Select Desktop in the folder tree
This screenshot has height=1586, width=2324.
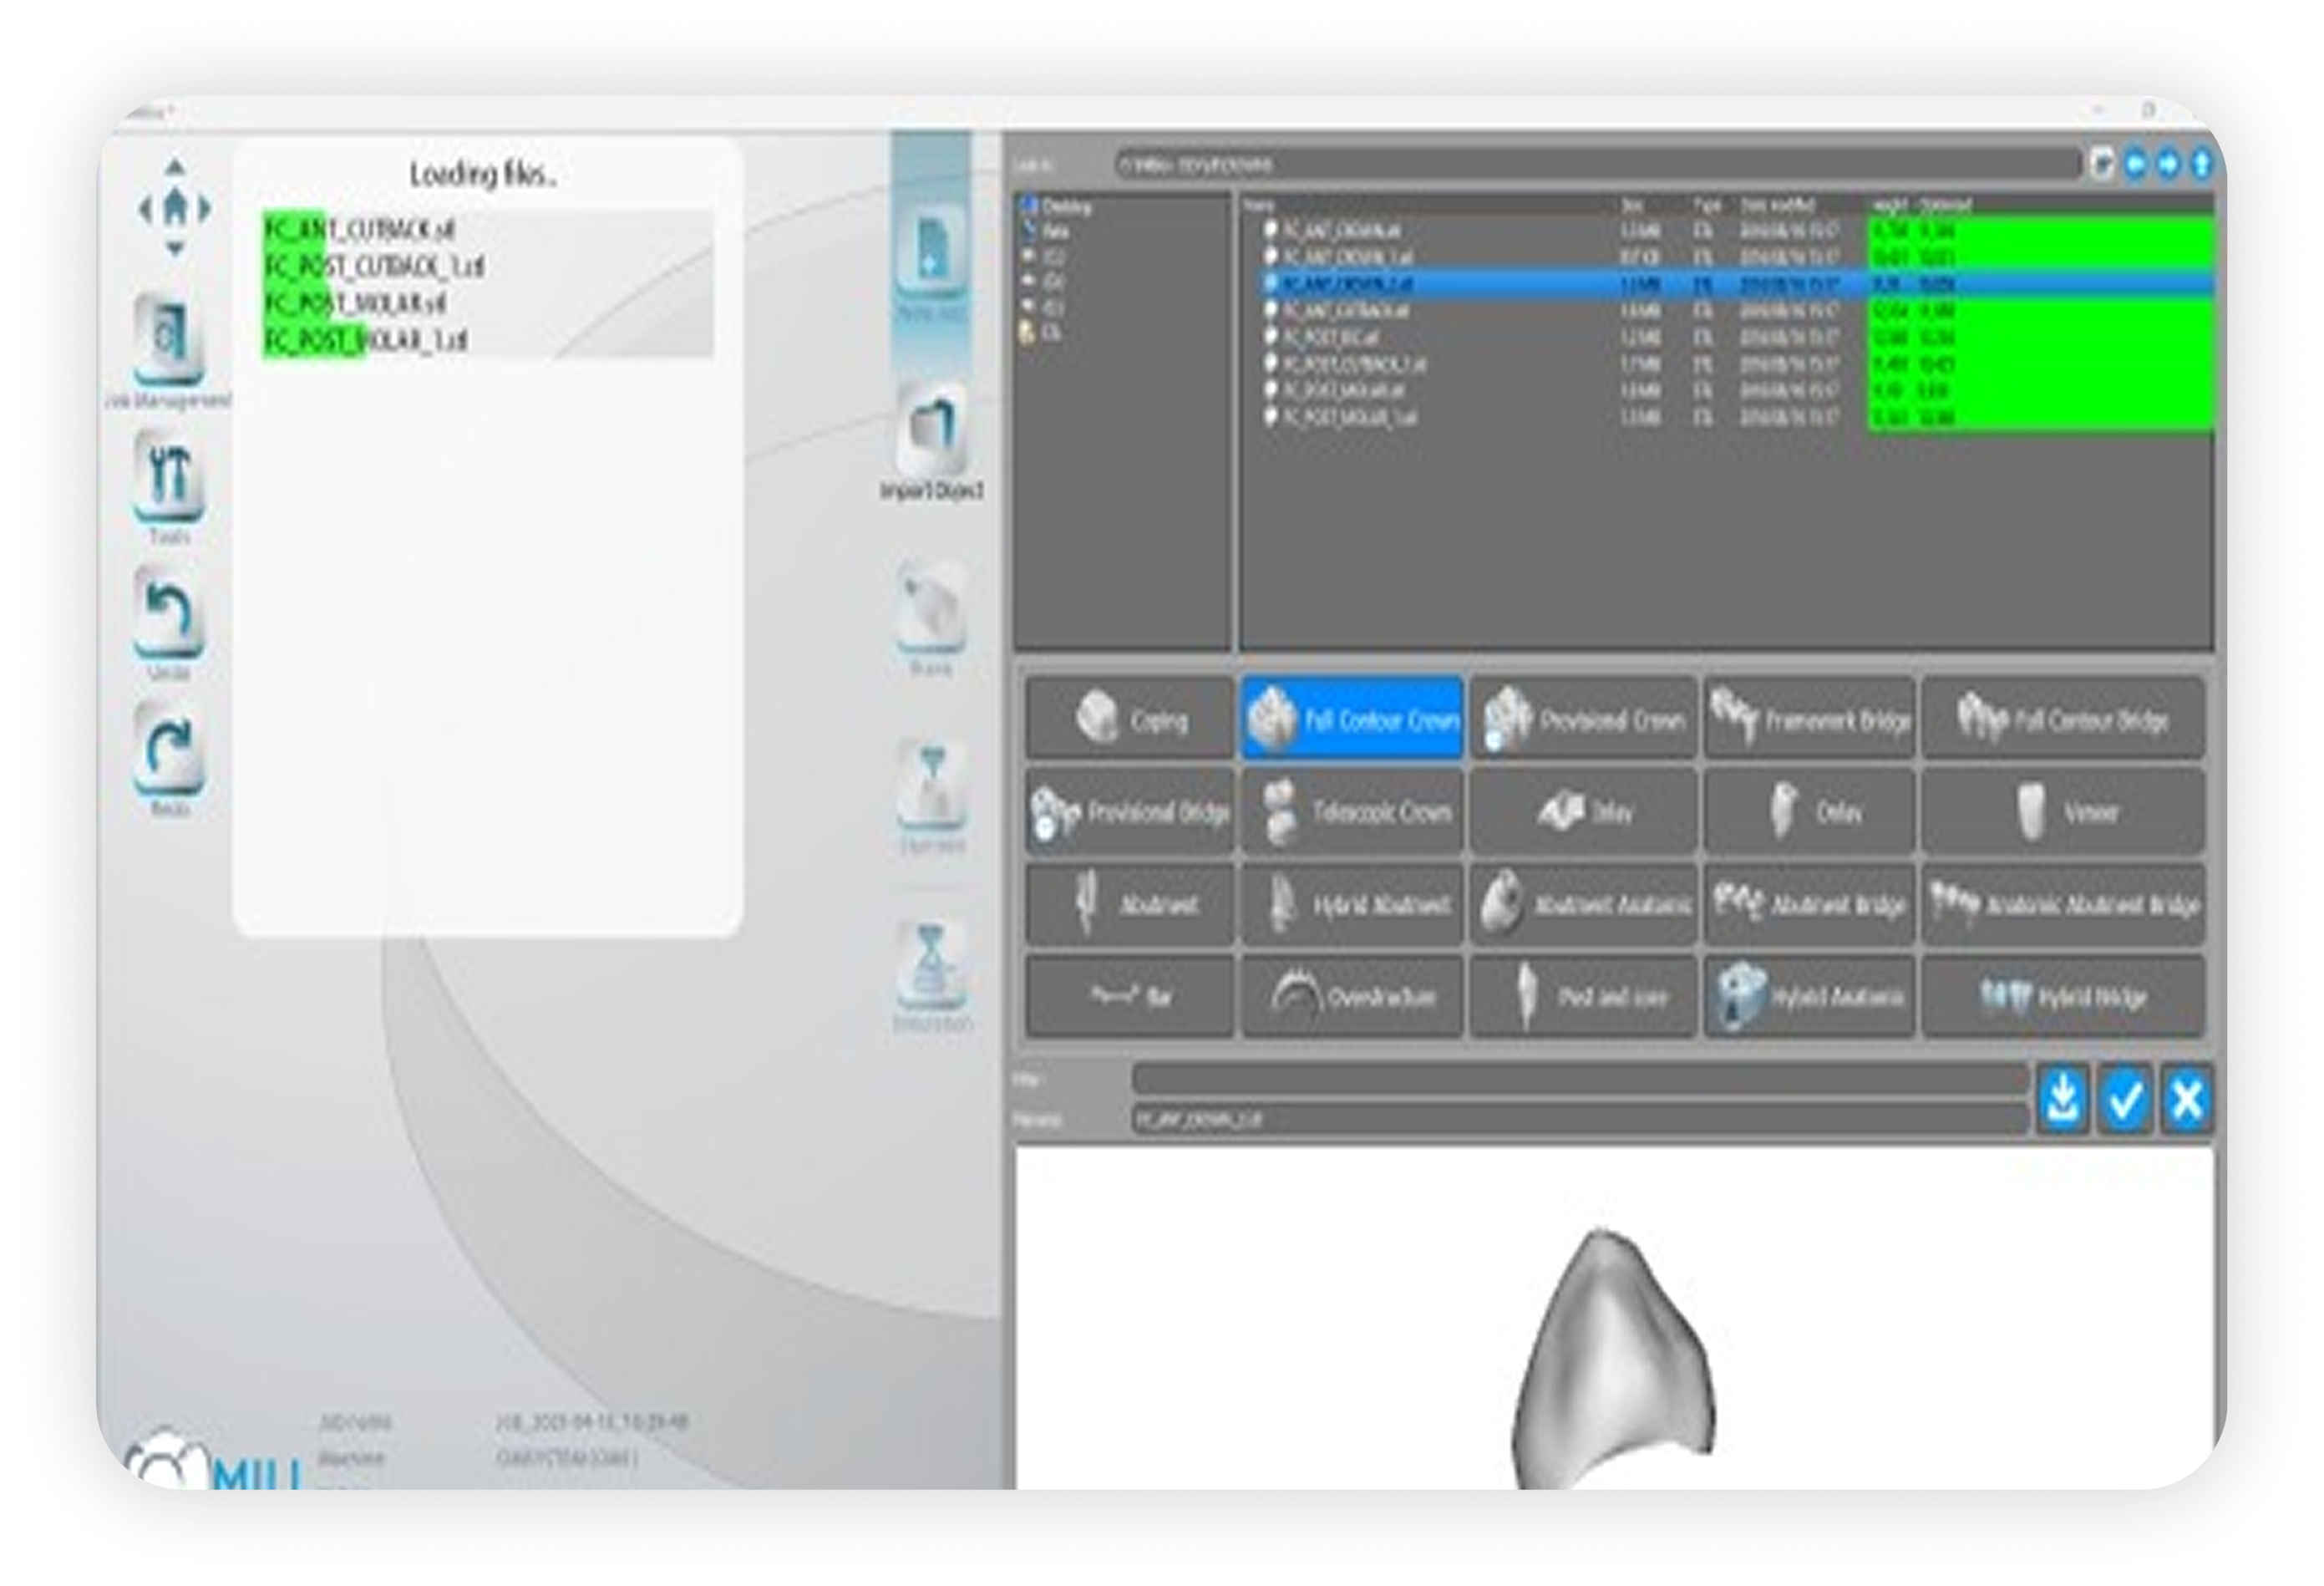click(x=1057, y=206)
